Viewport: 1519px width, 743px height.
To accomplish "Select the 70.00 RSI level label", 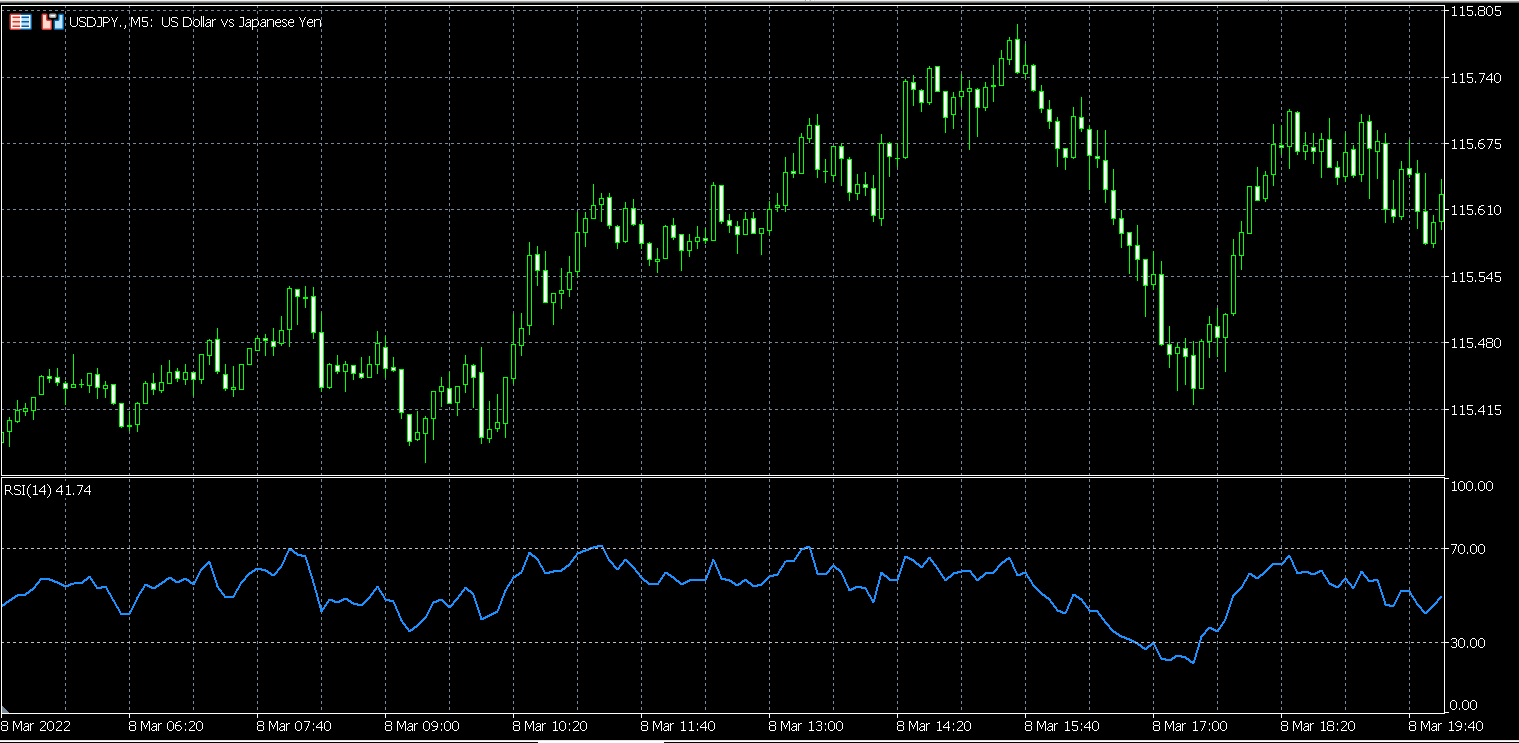I will coord(1469,549).
